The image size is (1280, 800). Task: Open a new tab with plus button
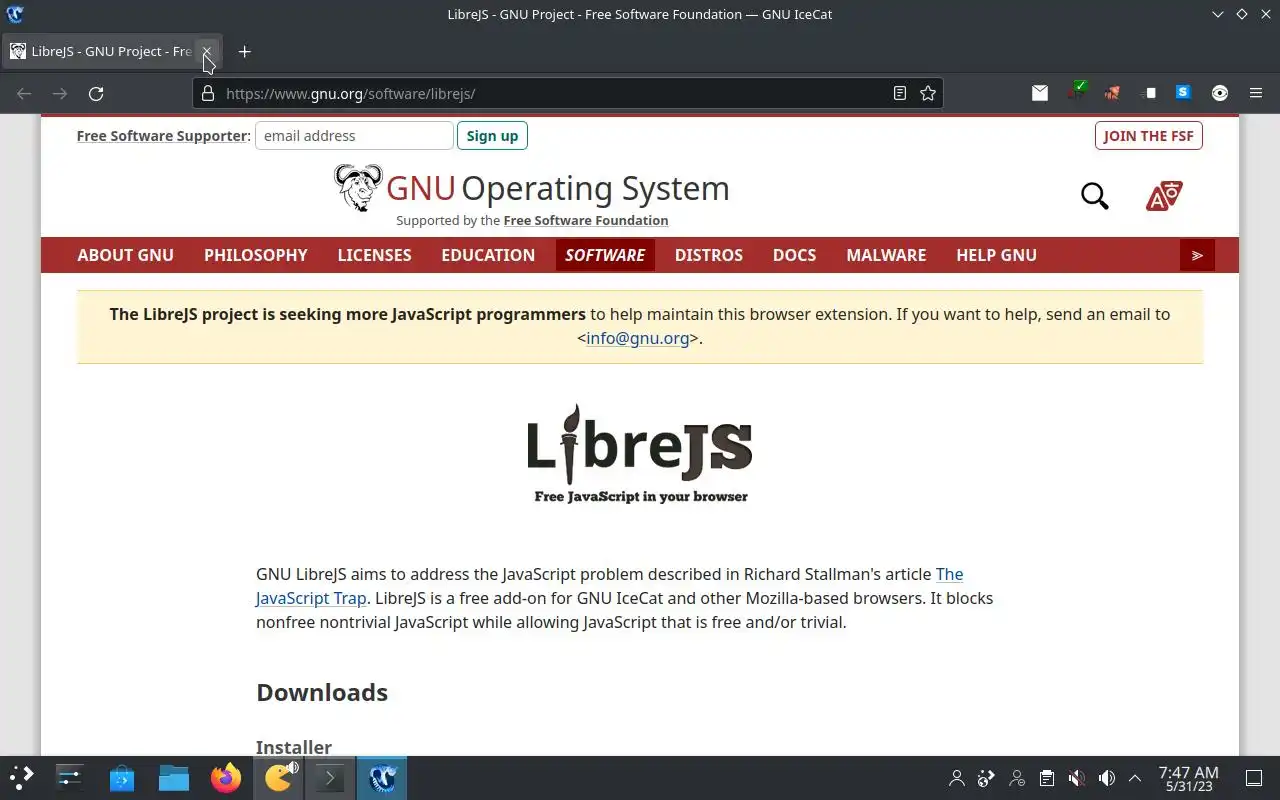pyautogui.click(x=244, y=51)
